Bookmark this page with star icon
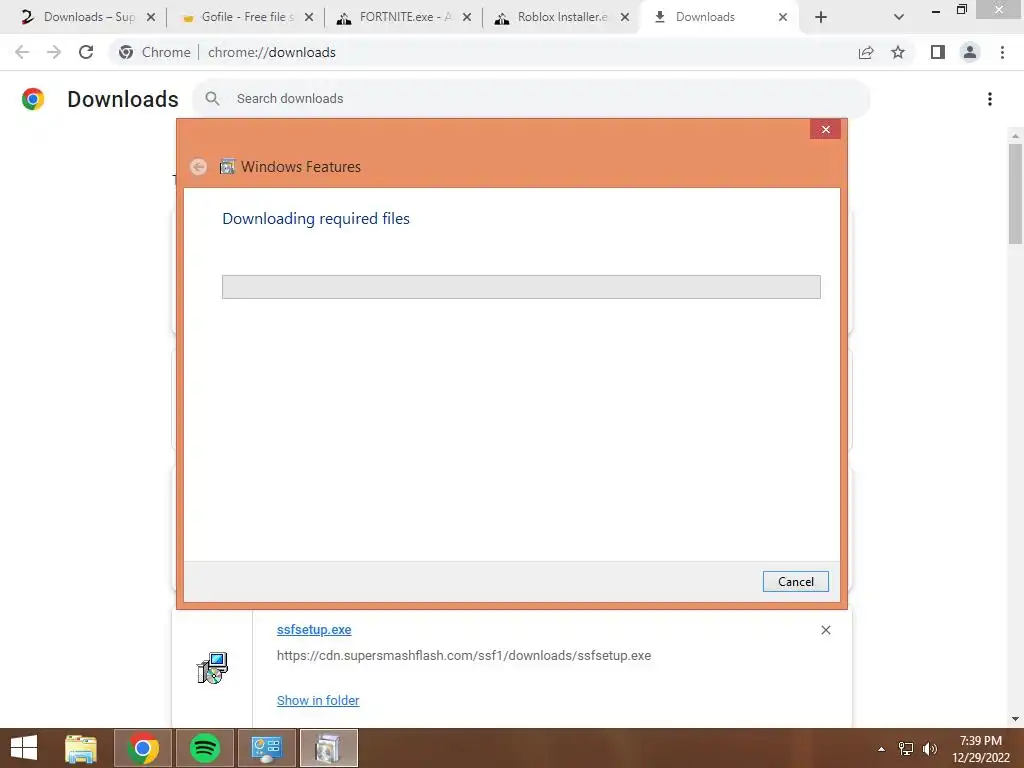 pos(898,52)
